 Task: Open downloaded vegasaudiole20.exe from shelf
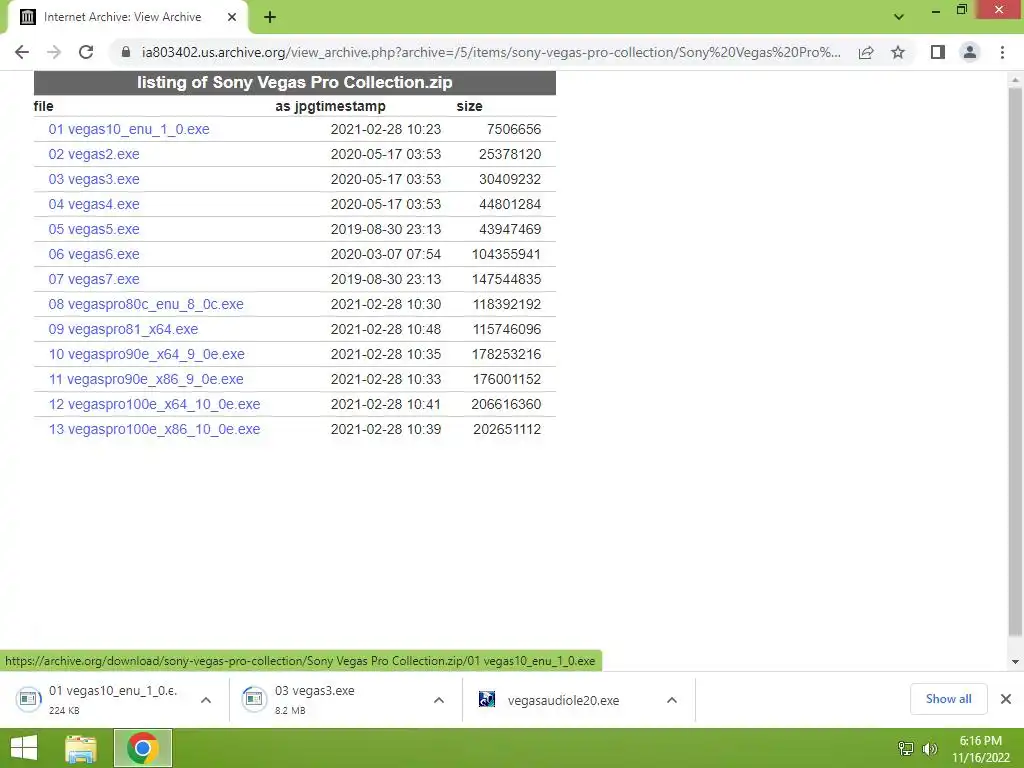pyautogui.click(x=563, y=700)
